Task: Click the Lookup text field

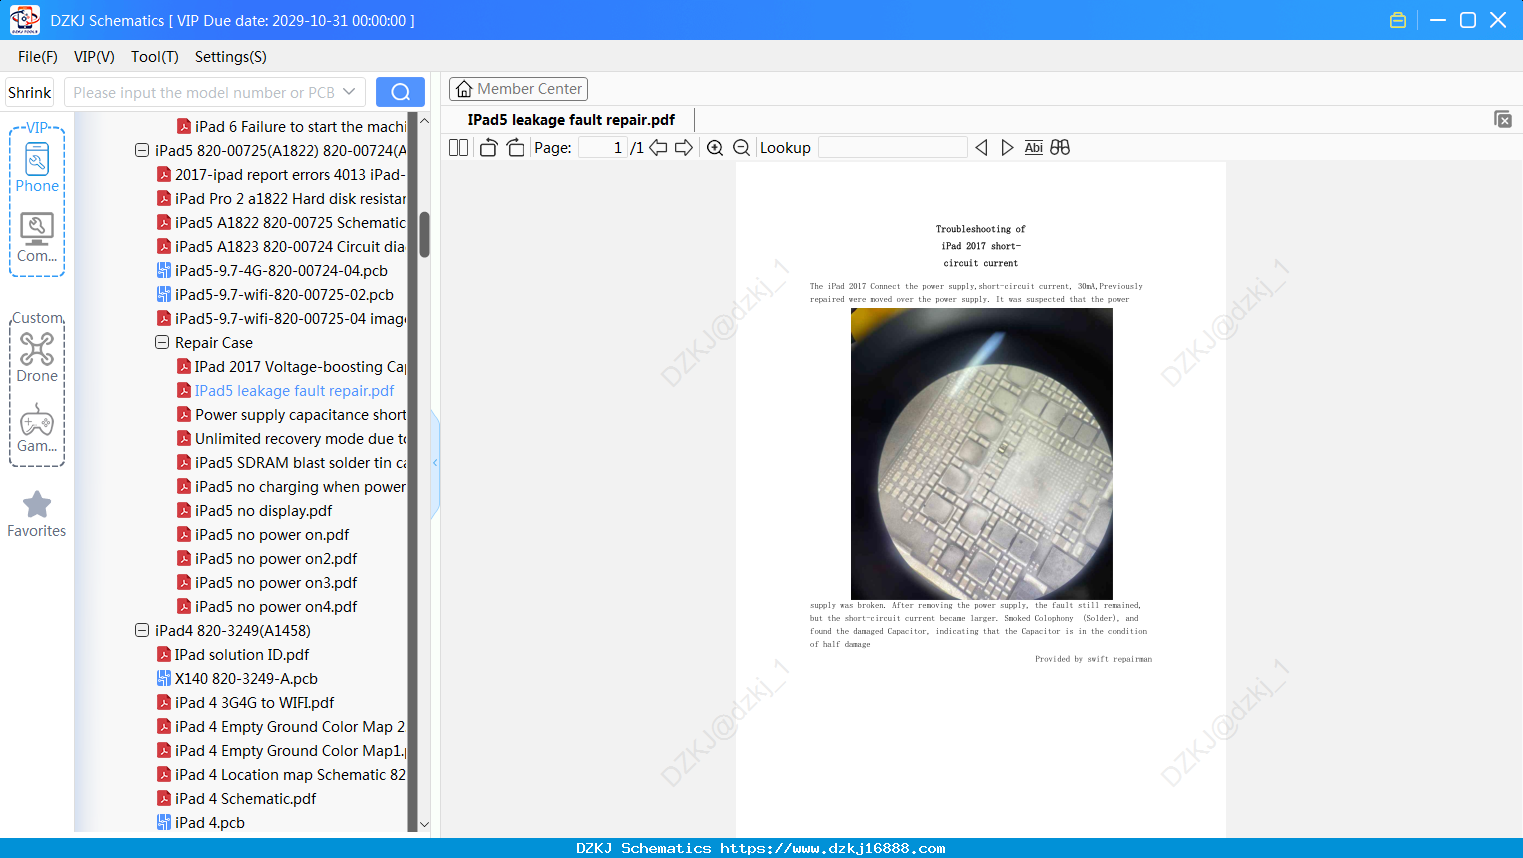Action: [893, 148]
